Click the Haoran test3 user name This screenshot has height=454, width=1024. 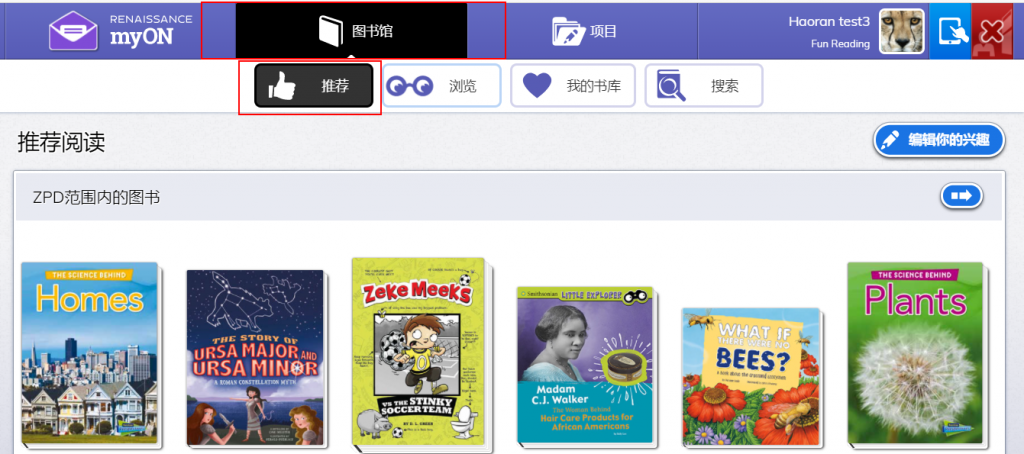click(x=829, y=22)
